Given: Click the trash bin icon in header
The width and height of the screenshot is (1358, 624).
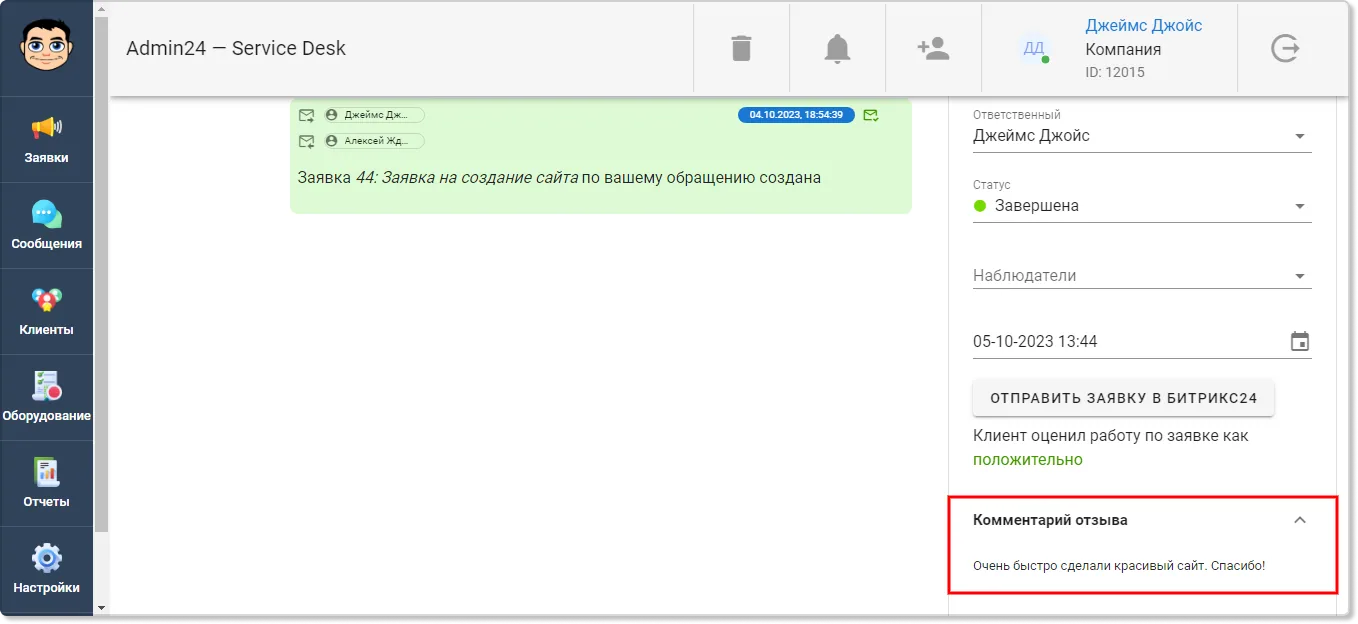Looking at the screenshot, I should point(741,48).
